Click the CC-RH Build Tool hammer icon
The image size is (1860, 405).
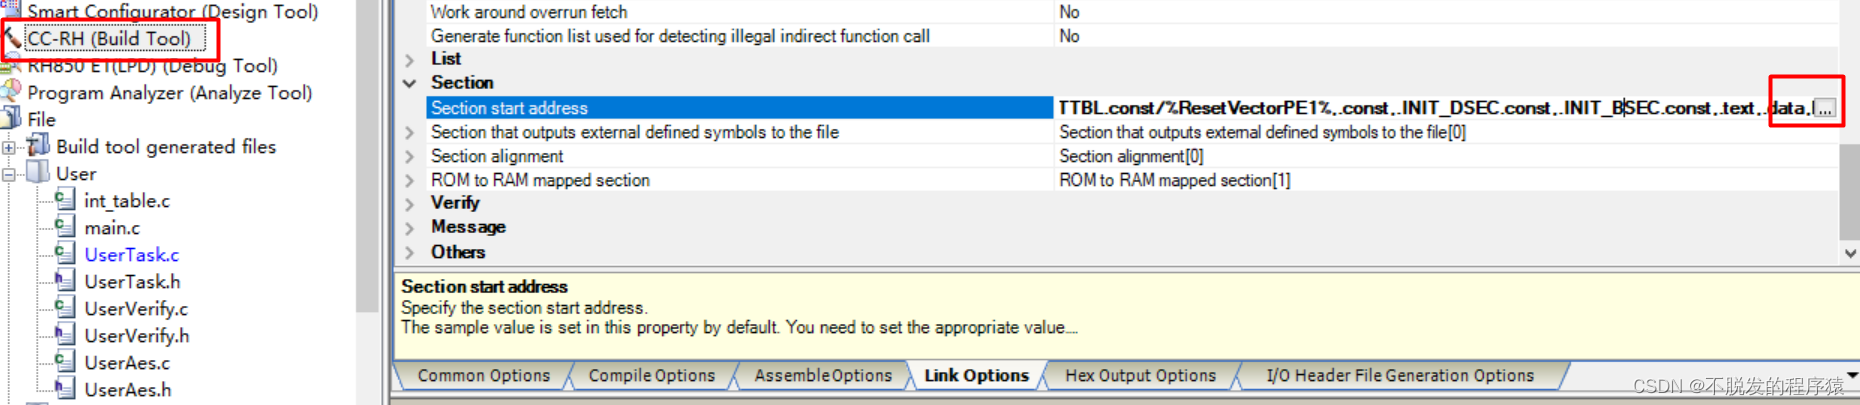12,39
